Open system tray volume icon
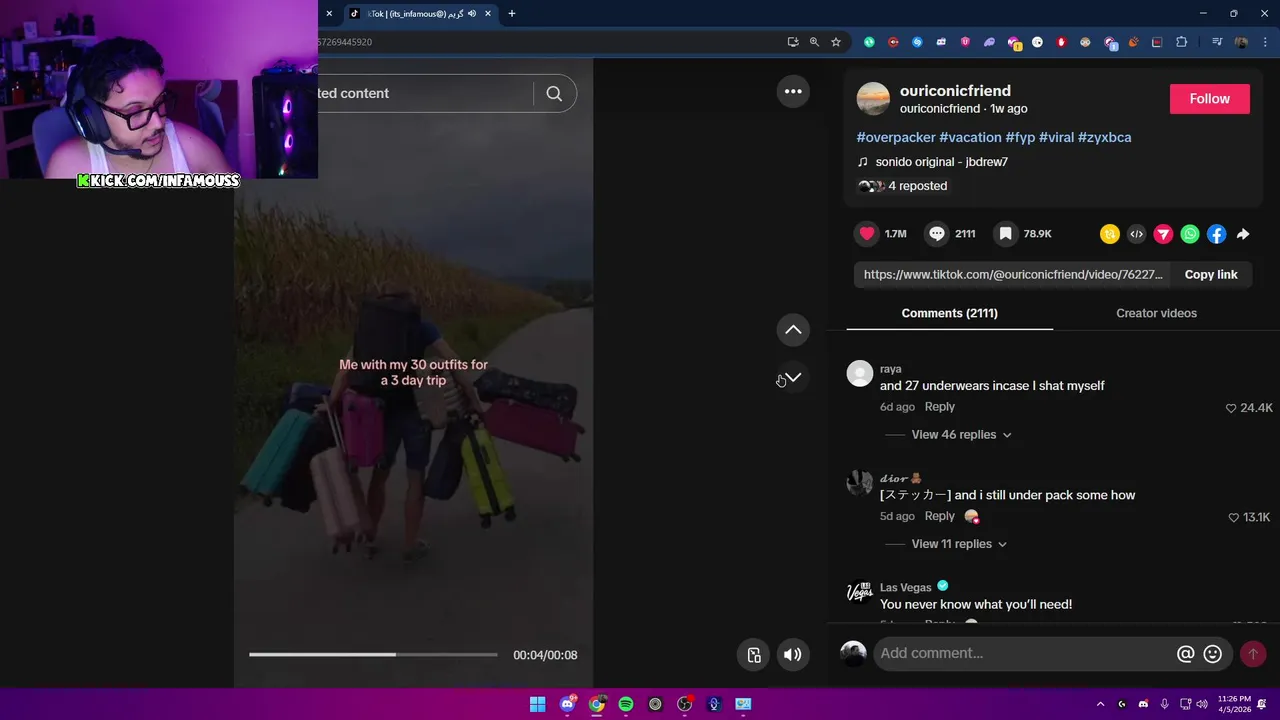This screenshot has width=1280, height=720. pyautogui.click(x=1202, y=704)
